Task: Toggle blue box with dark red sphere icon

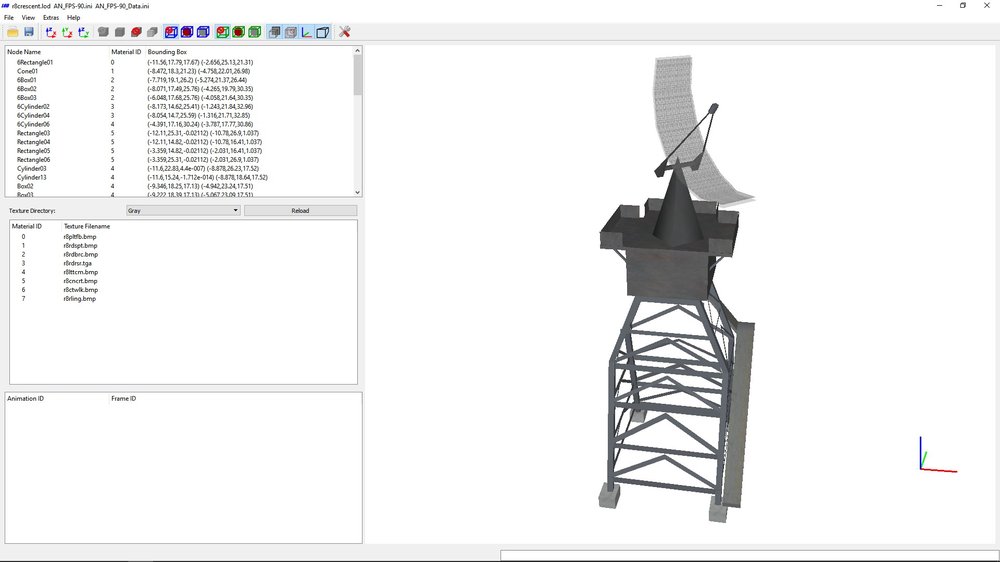Action: pyautogui.click(x=187, y=32)
